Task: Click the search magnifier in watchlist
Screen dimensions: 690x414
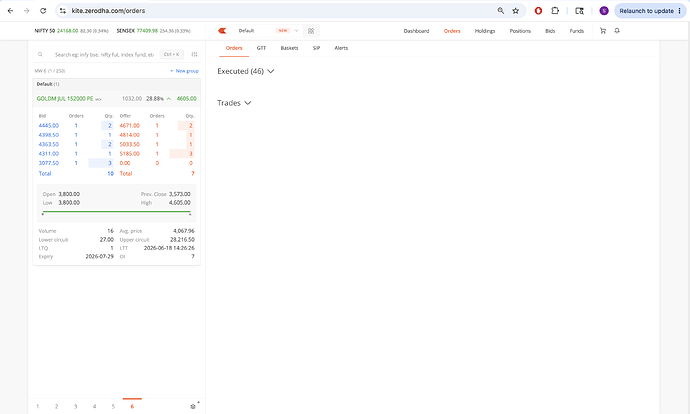Action: [x=40, y=55]
